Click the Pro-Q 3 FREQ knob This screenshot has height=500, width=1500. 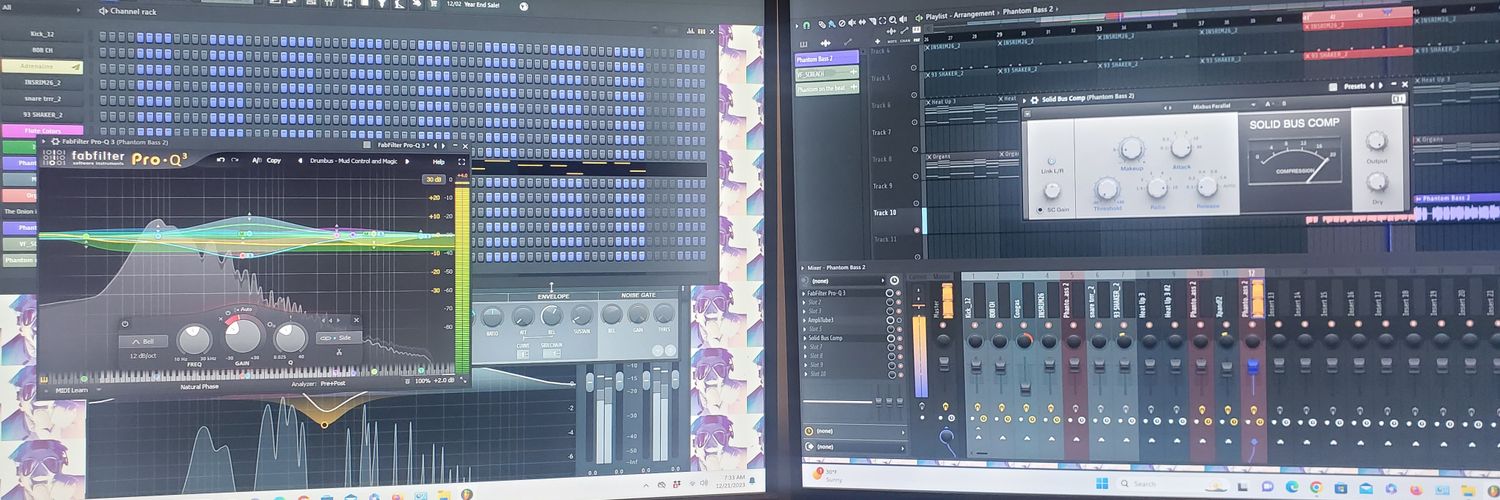click(x=194, y=340)
